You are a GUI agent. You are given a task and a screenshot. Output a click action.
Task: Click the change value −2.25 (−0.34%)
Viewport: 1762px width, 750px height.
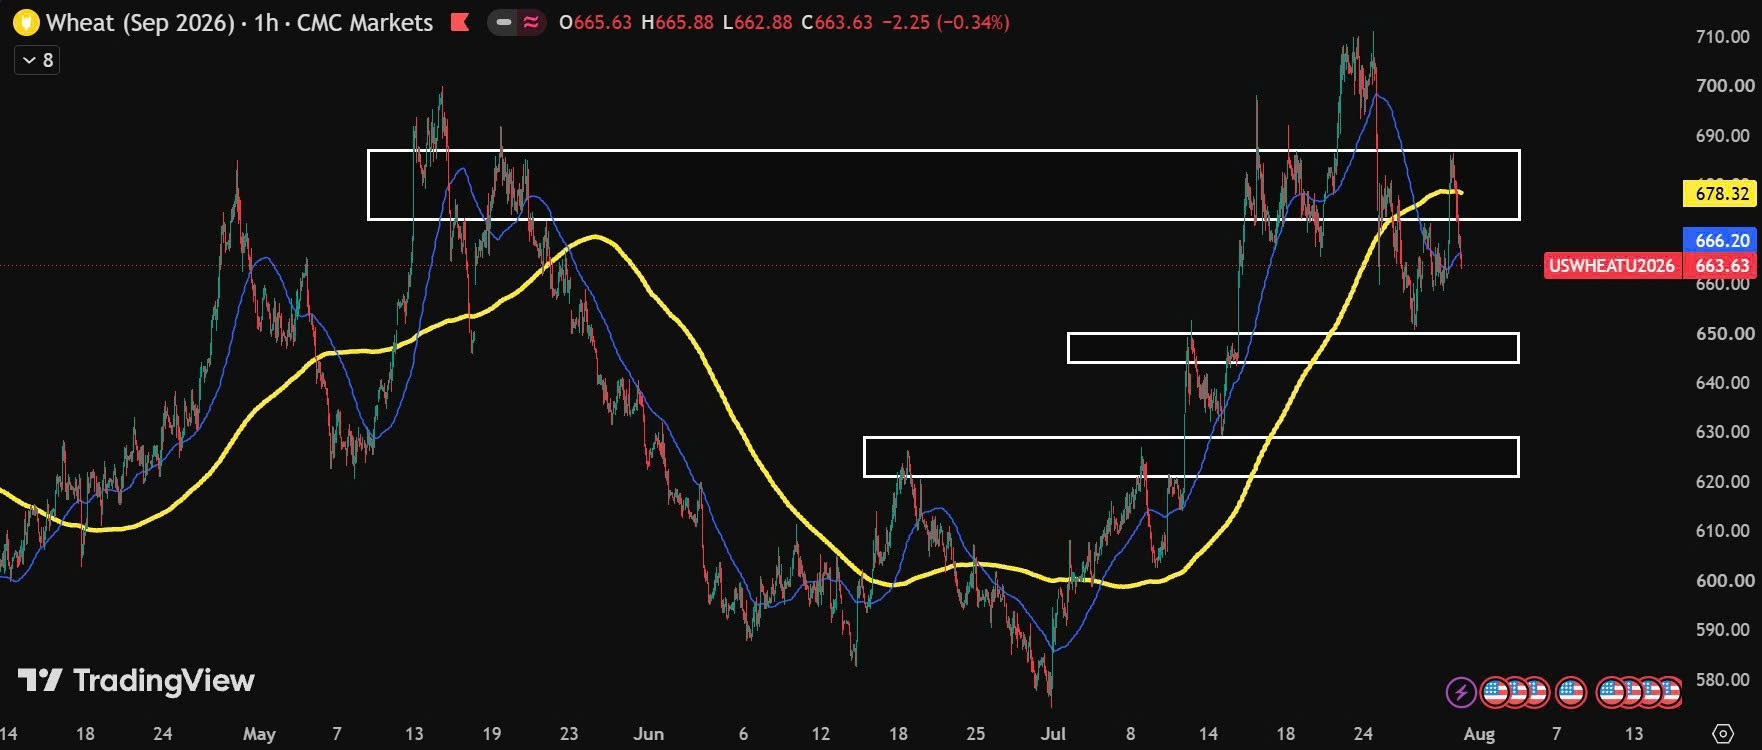point(946,22)
